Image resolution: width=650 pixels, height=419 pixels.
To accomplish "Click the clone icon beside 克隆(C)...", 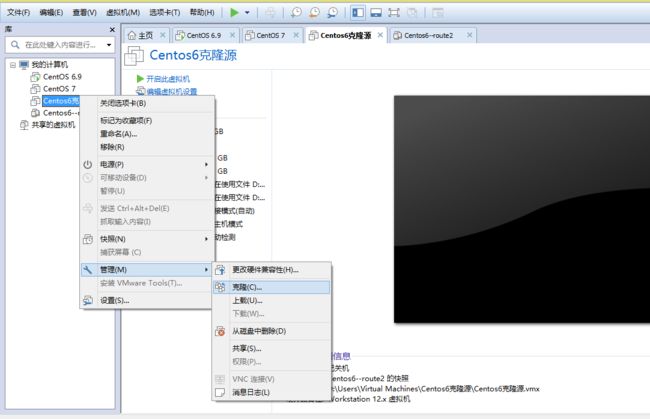I will click(x=220, y=287).
